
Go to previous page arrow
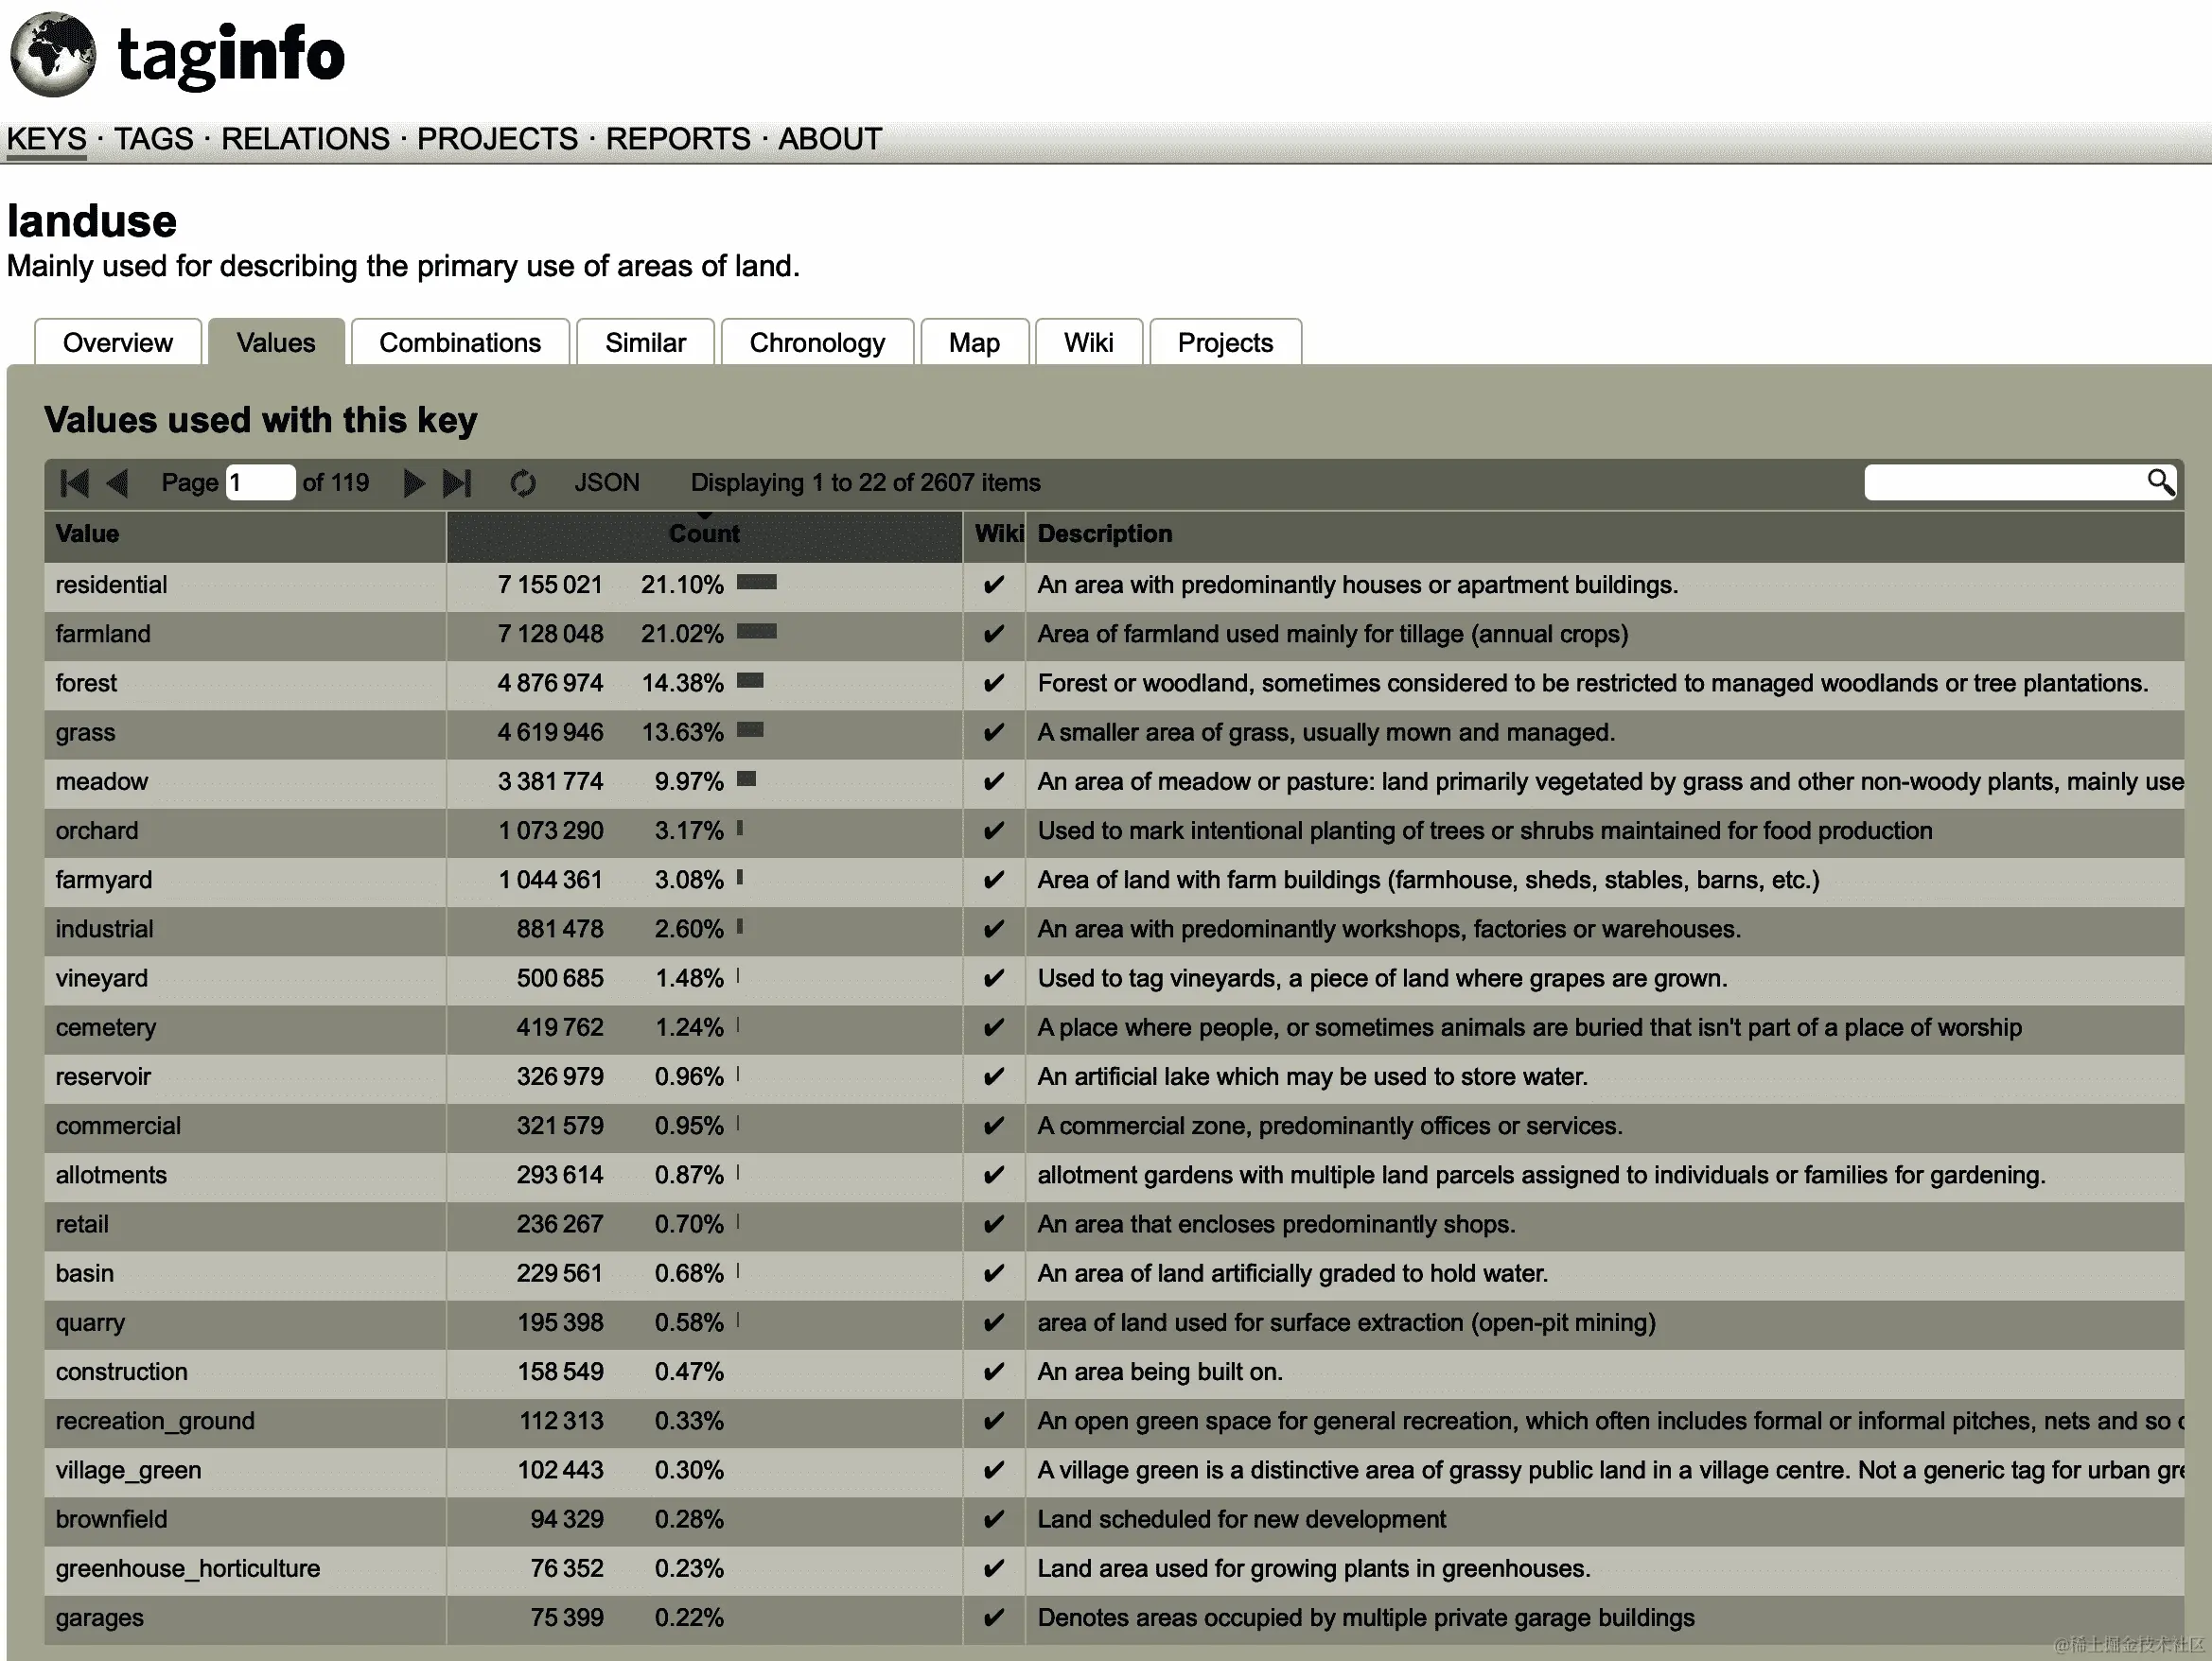click(x=117, y=483)
